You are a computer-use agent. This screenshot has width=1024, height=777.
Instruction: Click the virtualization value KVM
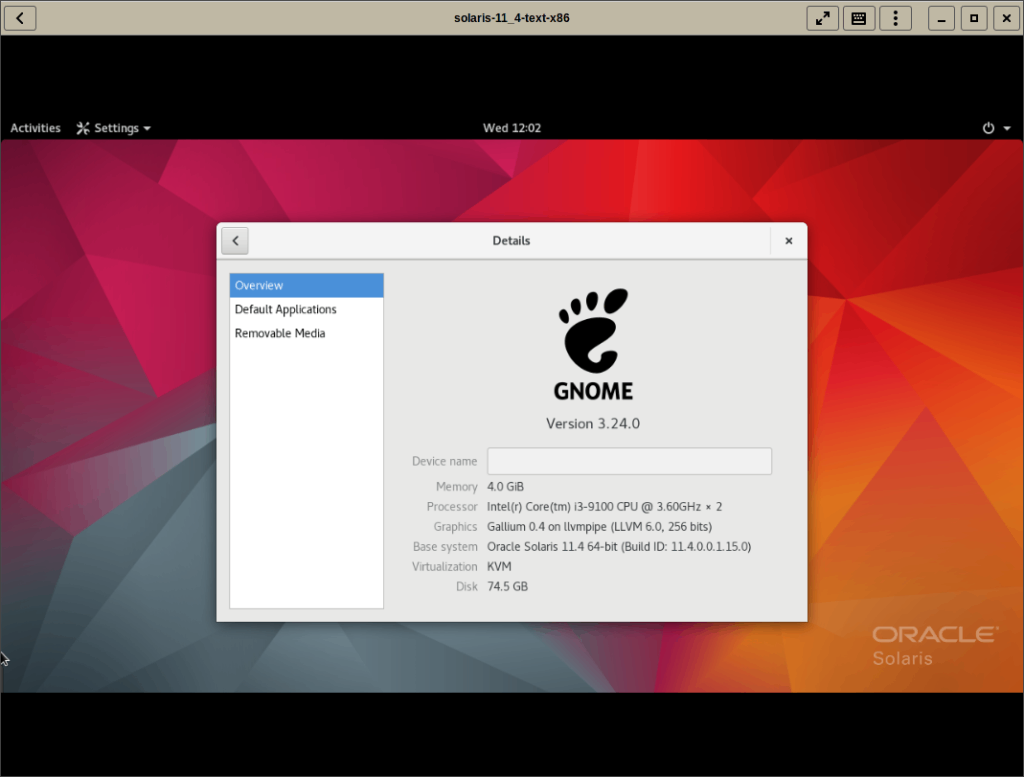[499, 567]
